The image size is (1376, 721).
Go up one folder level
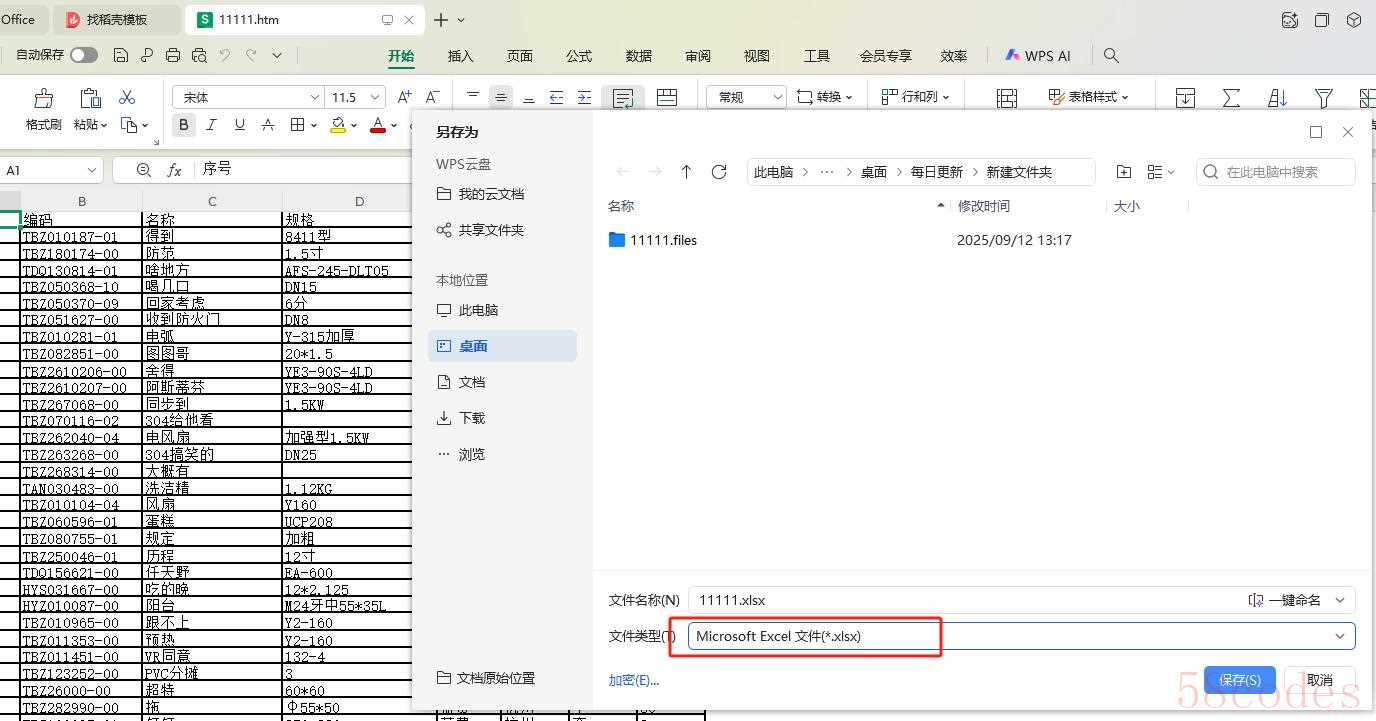tap(686, 172)
